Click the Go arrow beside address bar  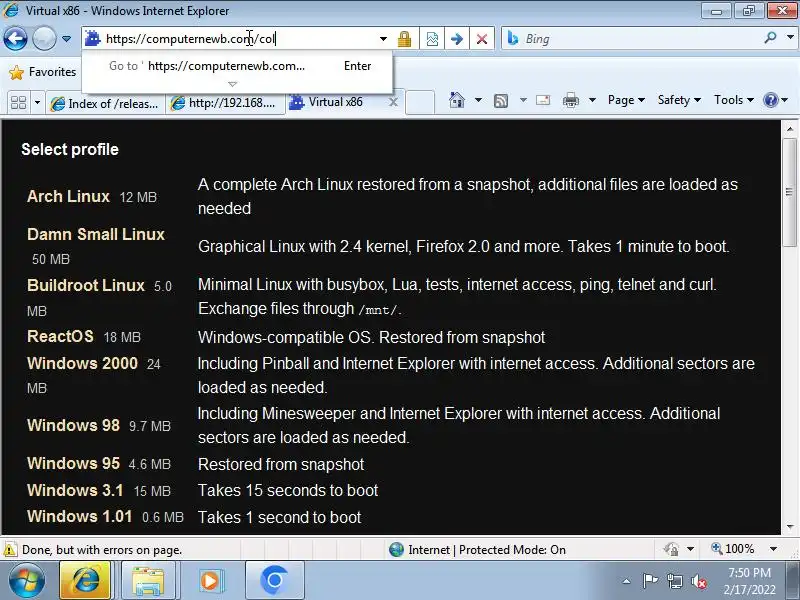click(457, 39)
